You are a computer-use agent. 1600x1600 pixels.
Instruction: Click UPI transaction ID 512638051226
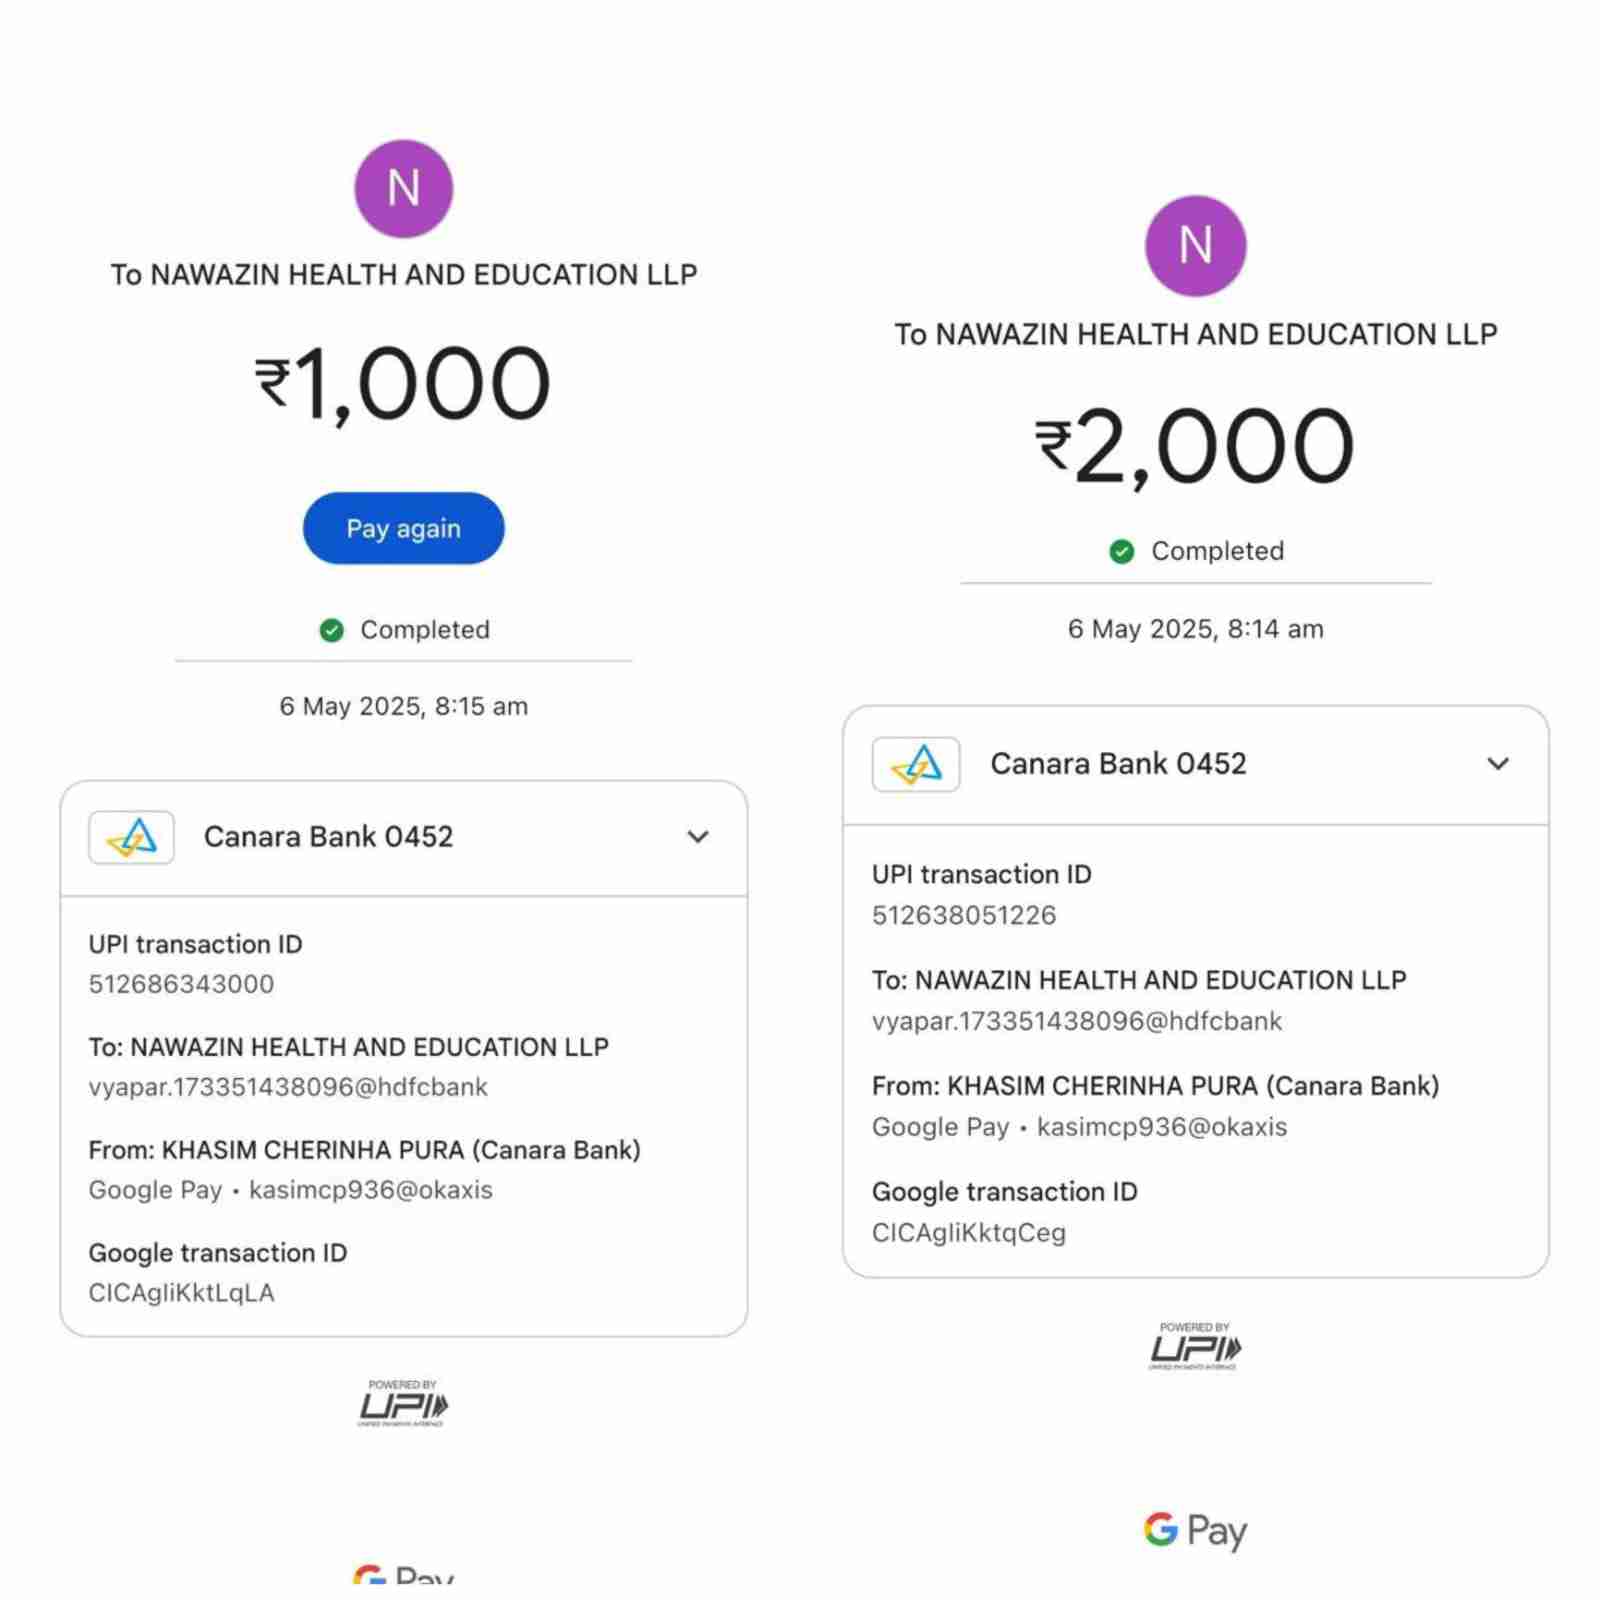point(964,915)
